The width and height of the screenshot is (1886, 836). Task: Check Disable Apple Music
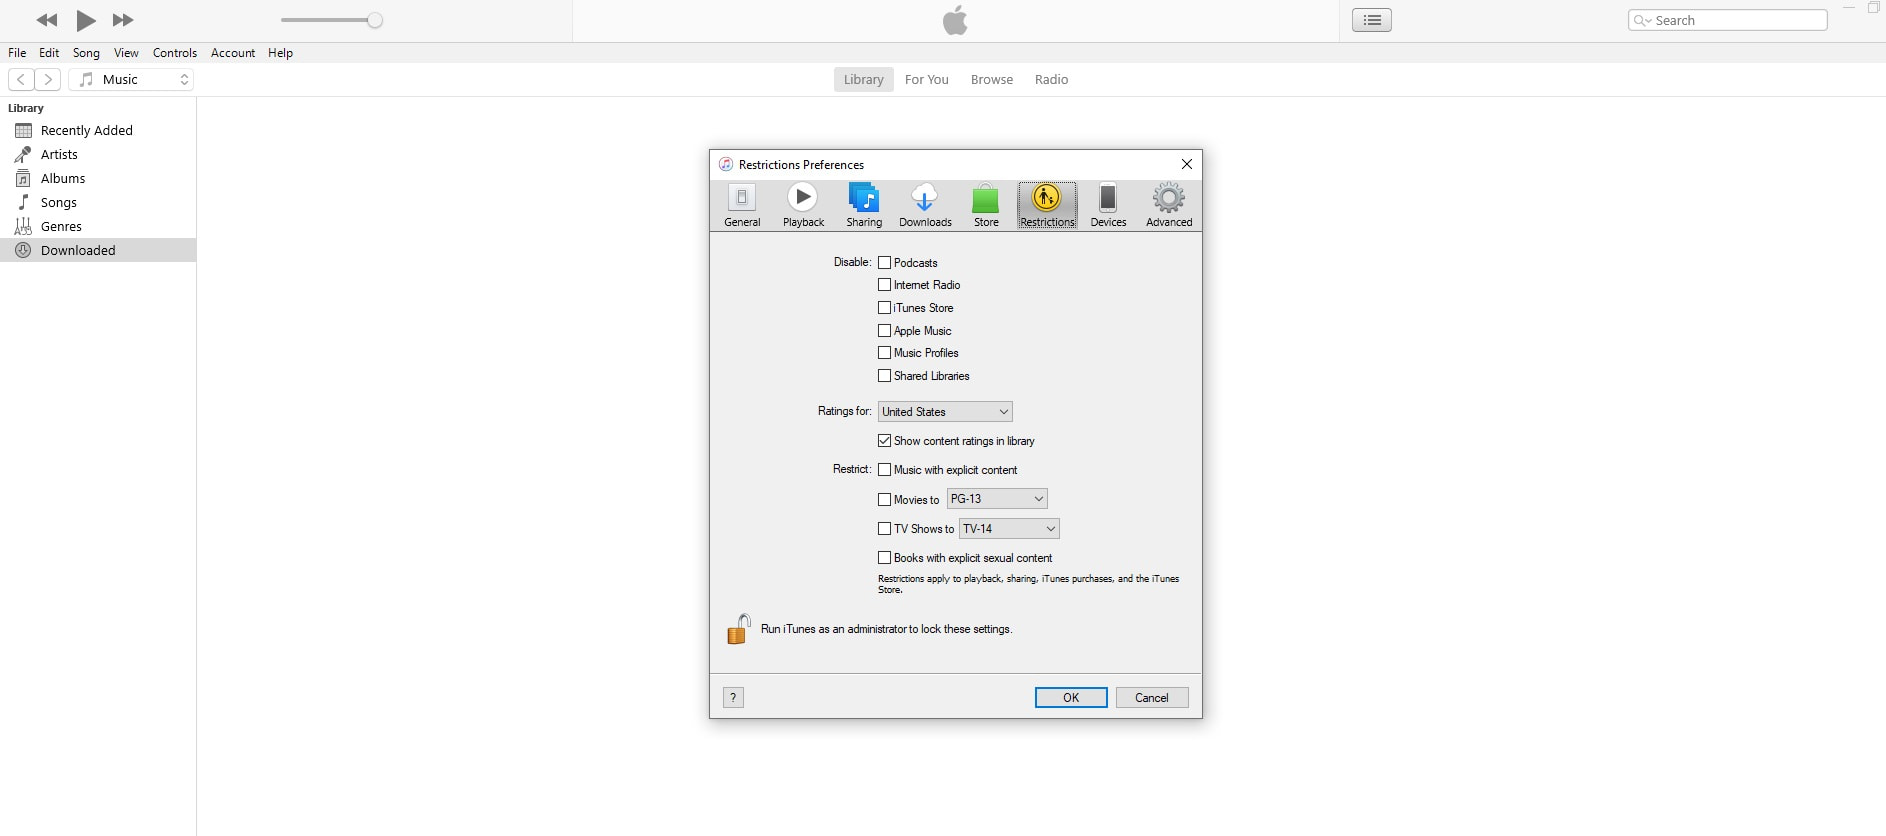coord(884,331)
